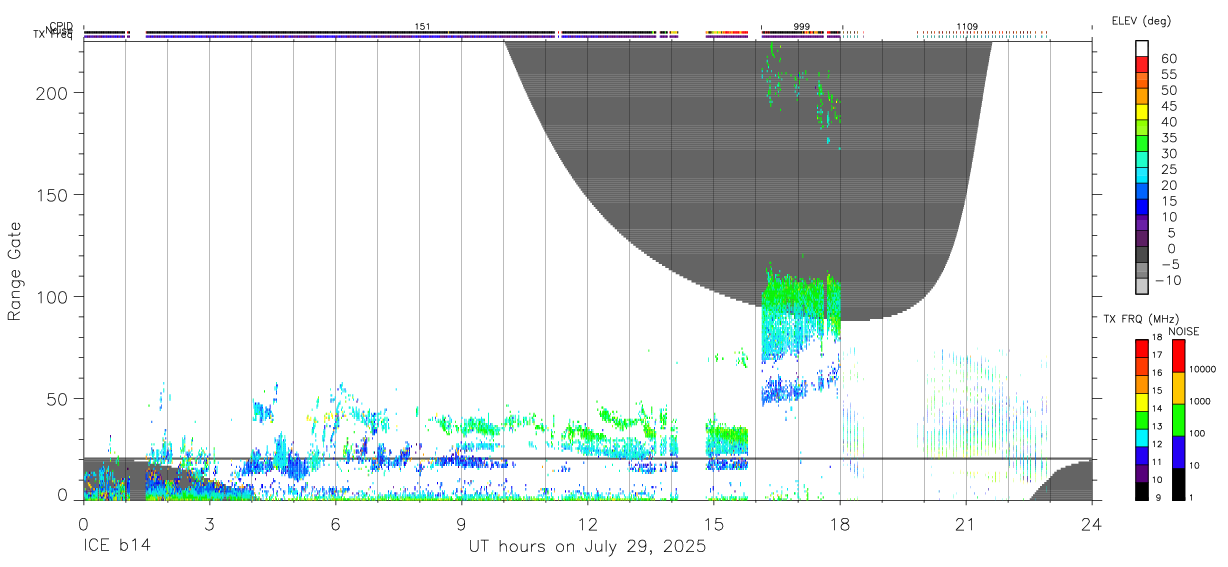Click the '60' label on the ELEV scale
This screenshot has width=1228, height=567.
(1170, 60)
